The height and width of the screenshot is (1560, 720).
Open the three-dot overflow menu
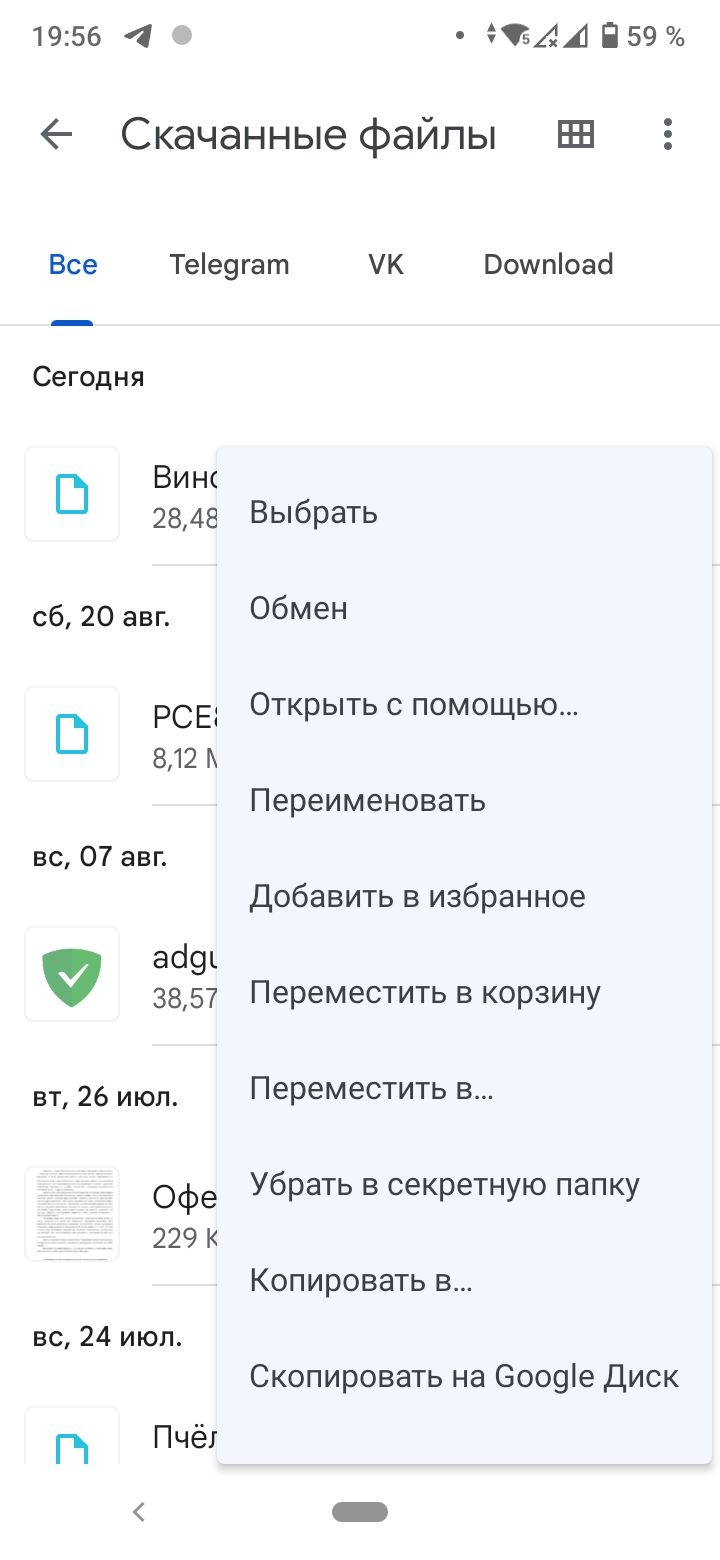(x=667, y=134)
